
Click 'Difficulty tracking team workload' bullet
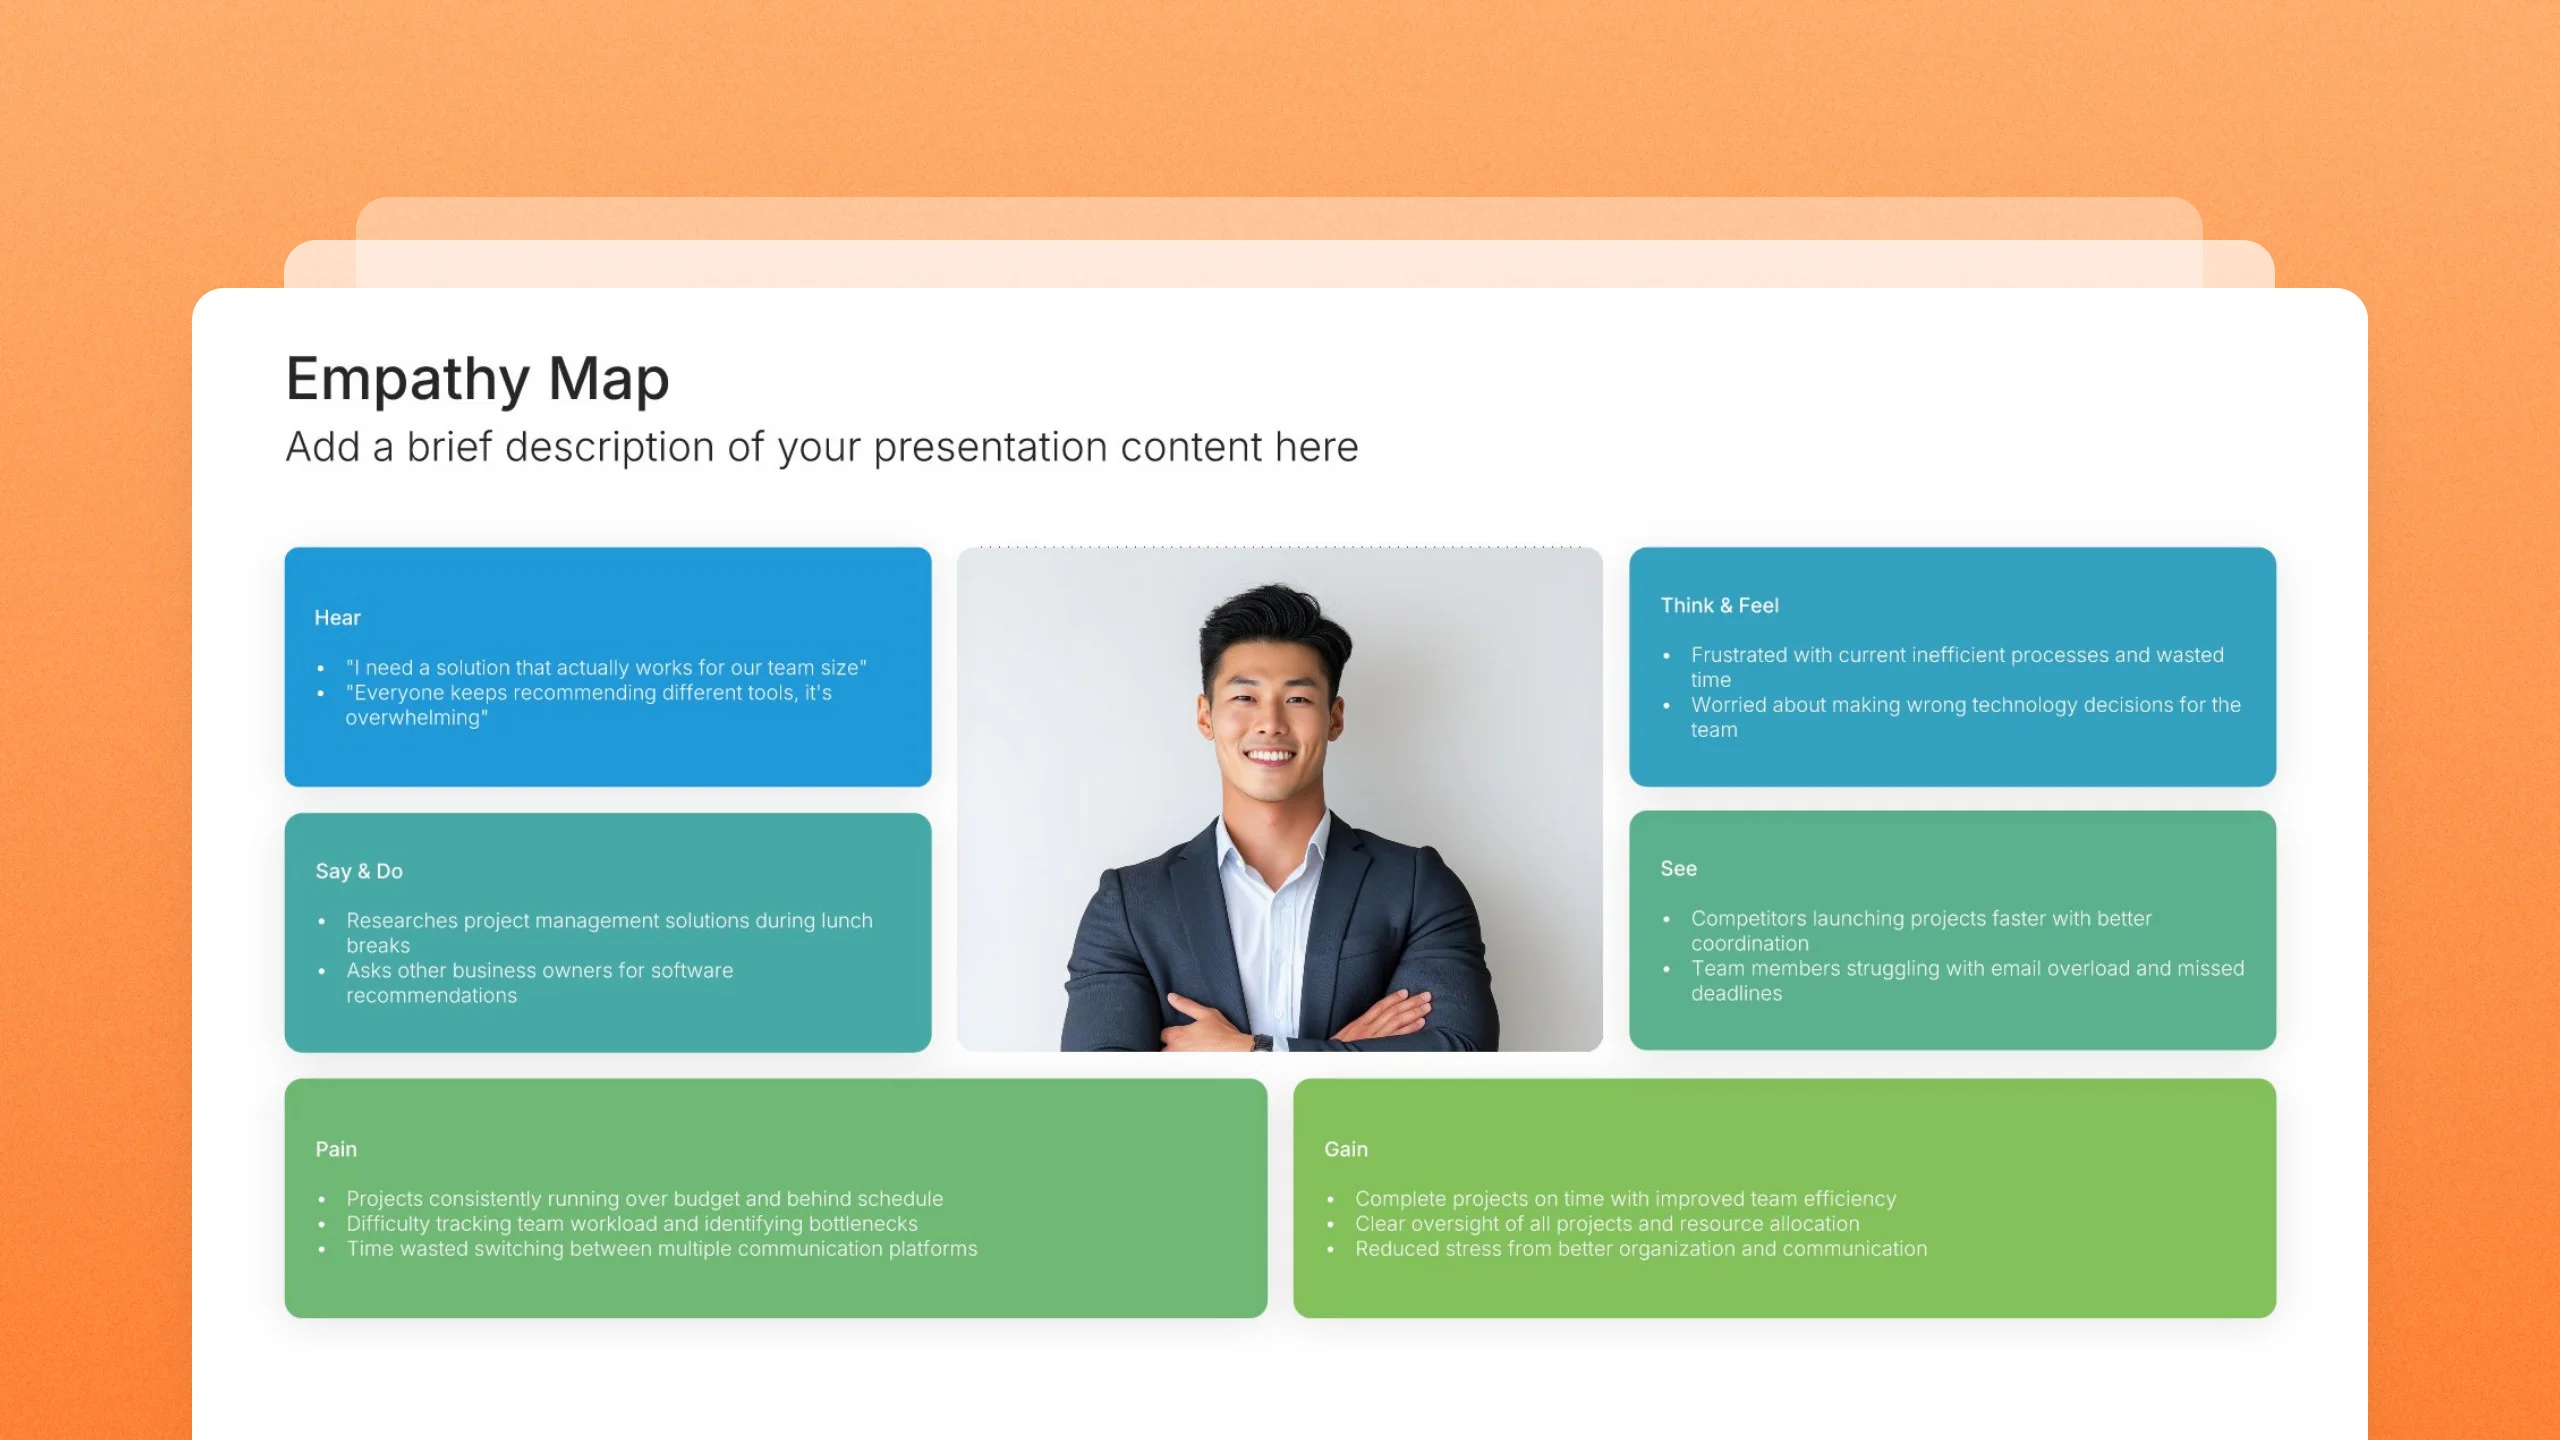[632, 1223]
